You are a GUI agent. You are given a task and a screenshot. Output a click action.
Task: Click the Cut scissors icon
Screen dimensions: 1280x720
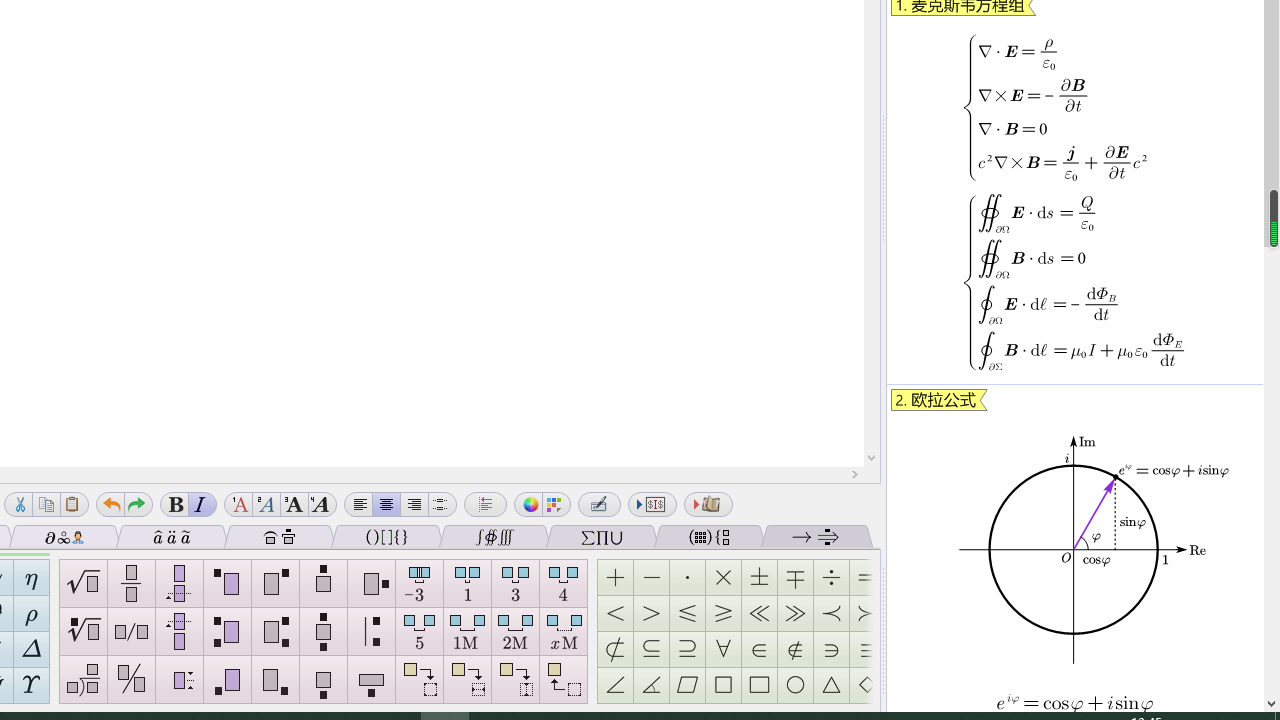click(x=20, y=505)
